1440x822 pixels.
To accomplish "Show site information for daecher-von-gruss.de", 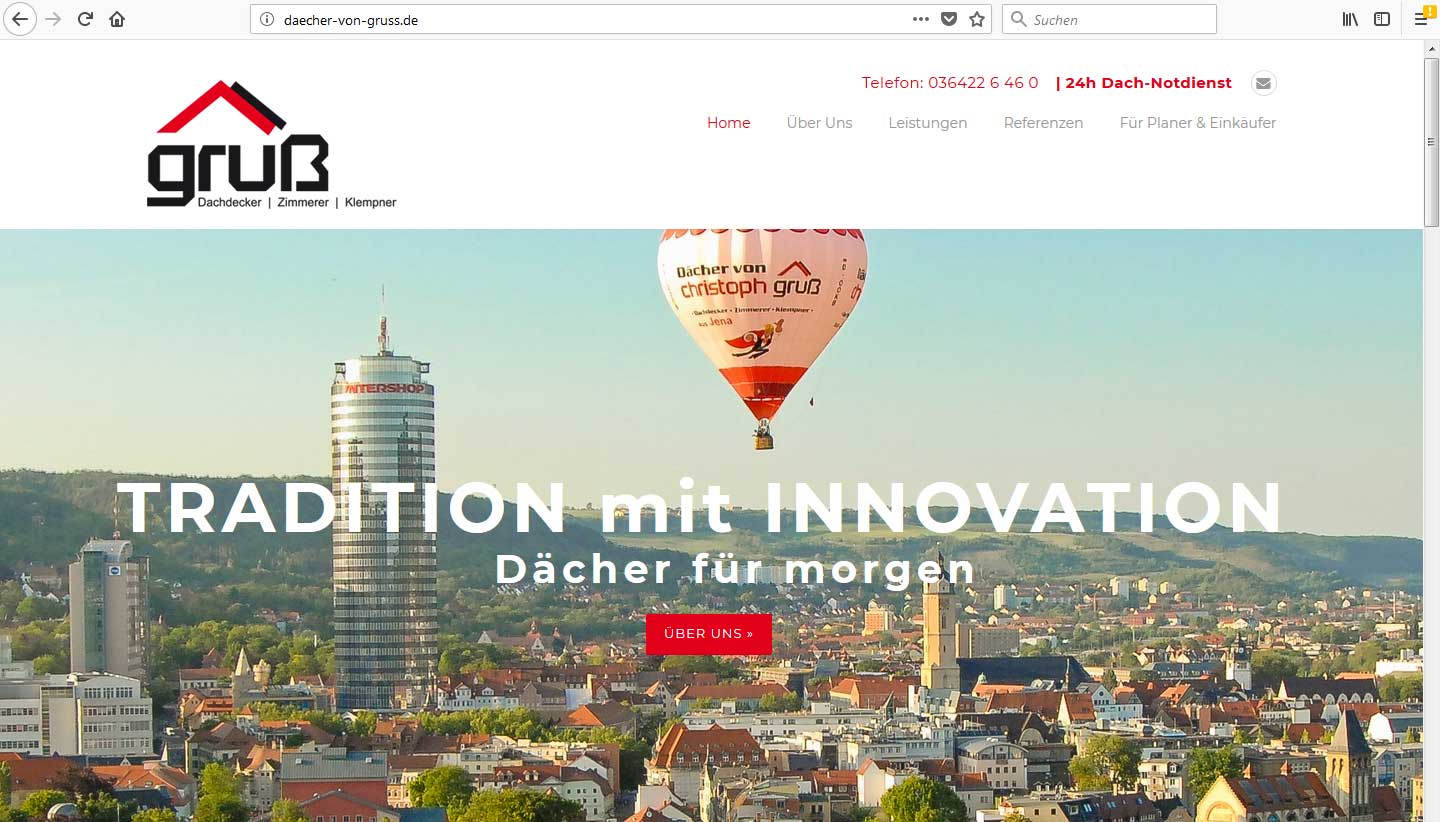I will pos(266,19).
